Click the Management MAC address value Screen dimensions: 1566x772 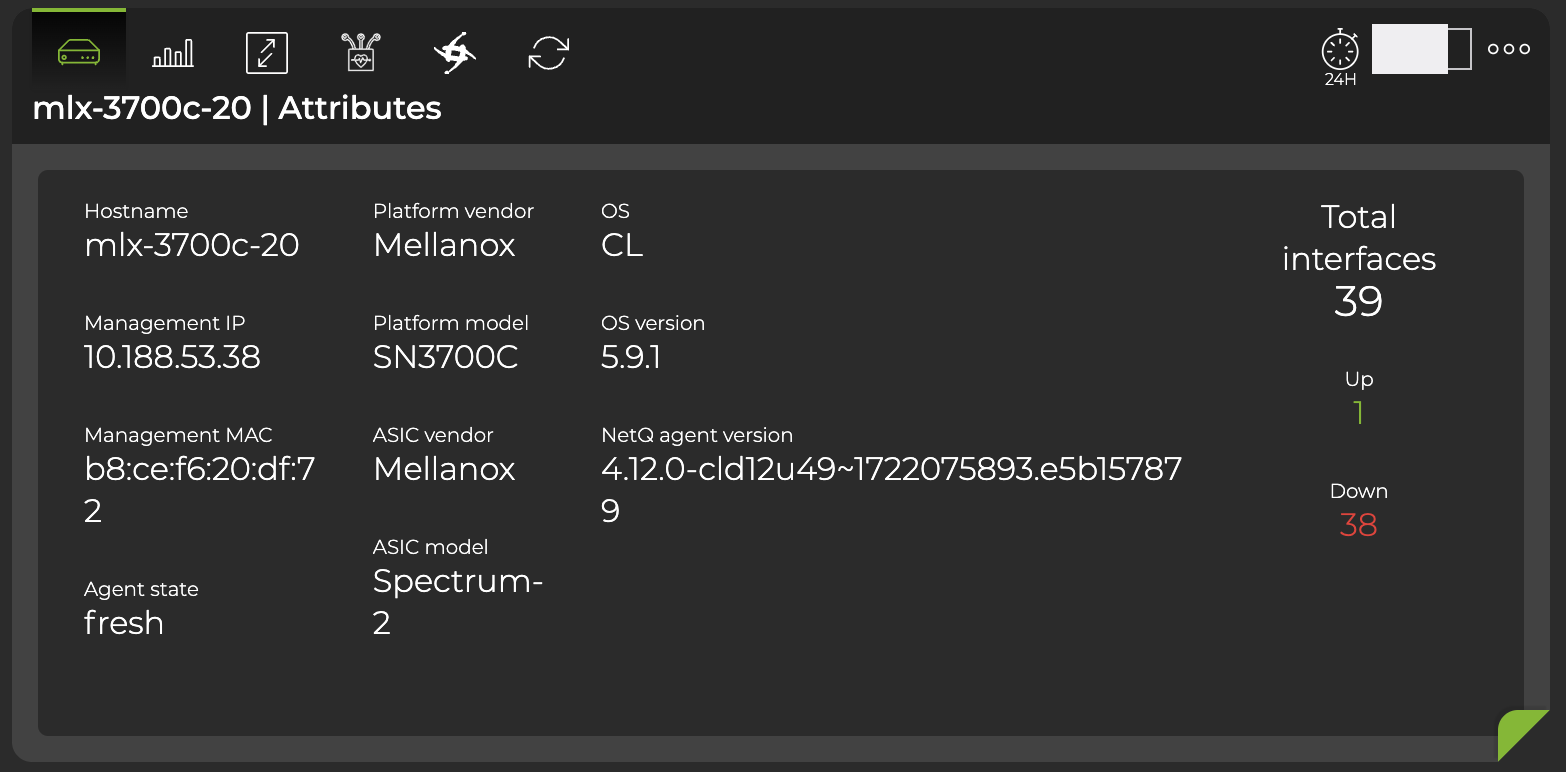point(199,467)
